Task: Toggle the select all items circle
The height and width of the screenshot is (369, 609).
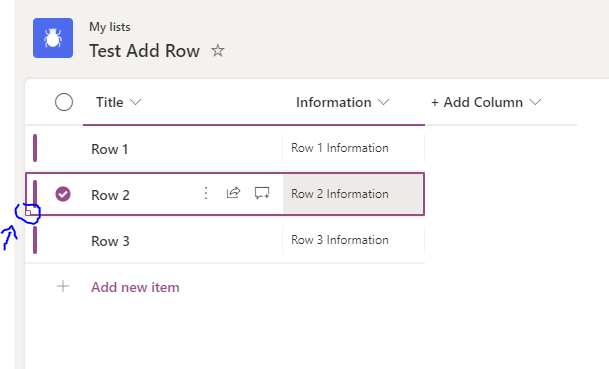Action: click(x=64, y=102)
